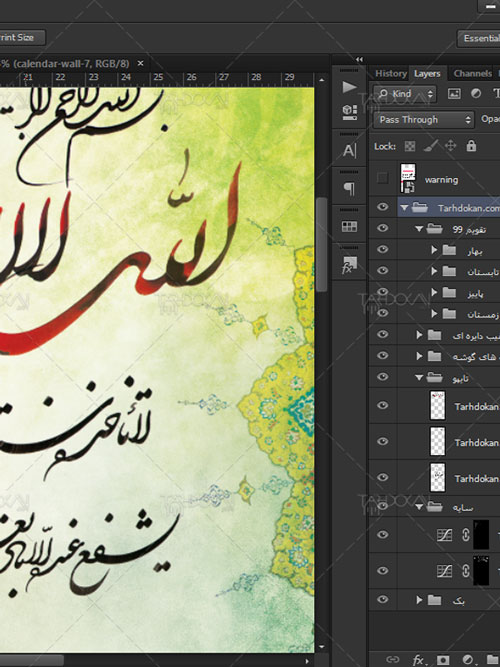The width and height of the screenshot is (500, 667).
Task: Hide the بهار folder visibility eye
Action: click(383, 249)
